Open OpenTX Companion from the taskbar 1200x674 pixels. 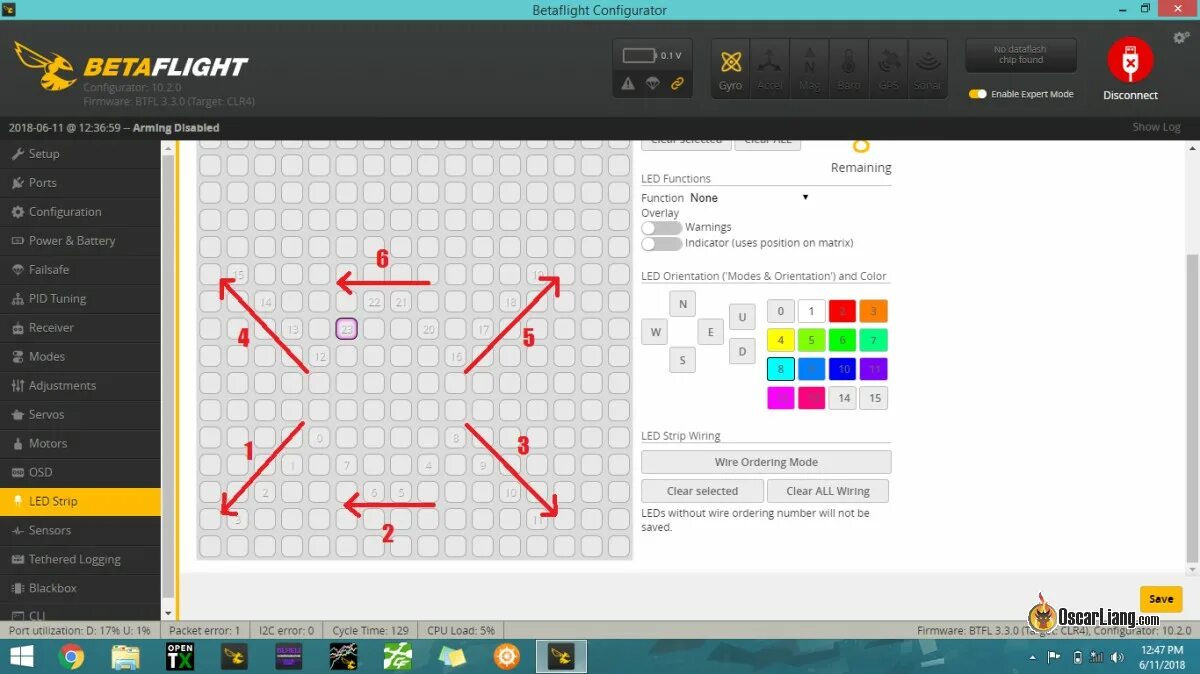point(180,657)
